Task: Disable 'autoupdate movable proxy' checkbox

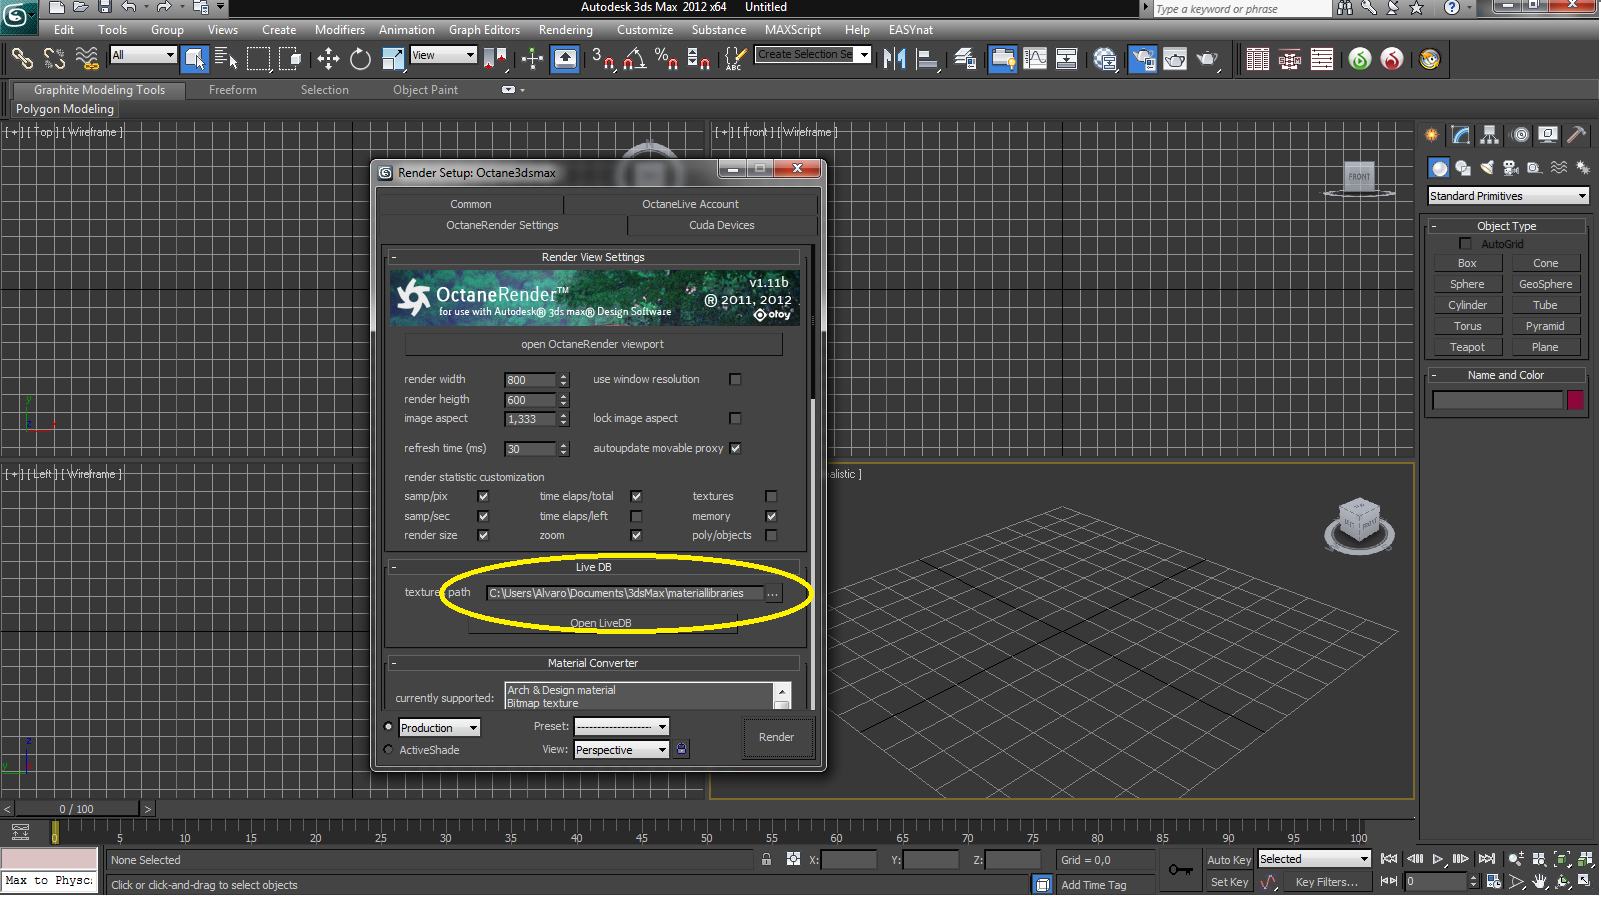Action: (735, 449)
